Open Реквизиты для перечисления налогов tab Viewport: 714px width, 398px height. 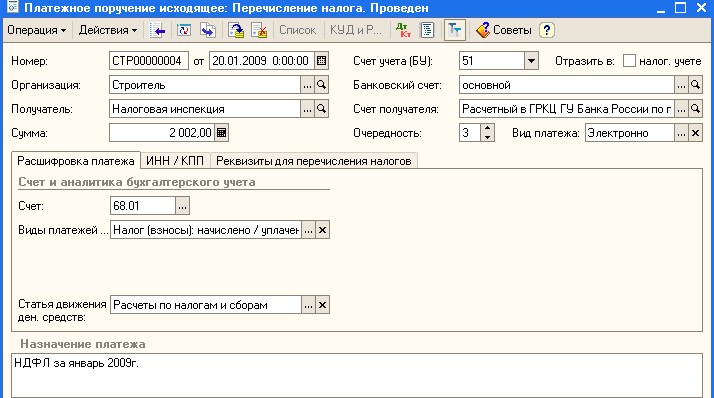pyautogui.click(x=313, y=161)
